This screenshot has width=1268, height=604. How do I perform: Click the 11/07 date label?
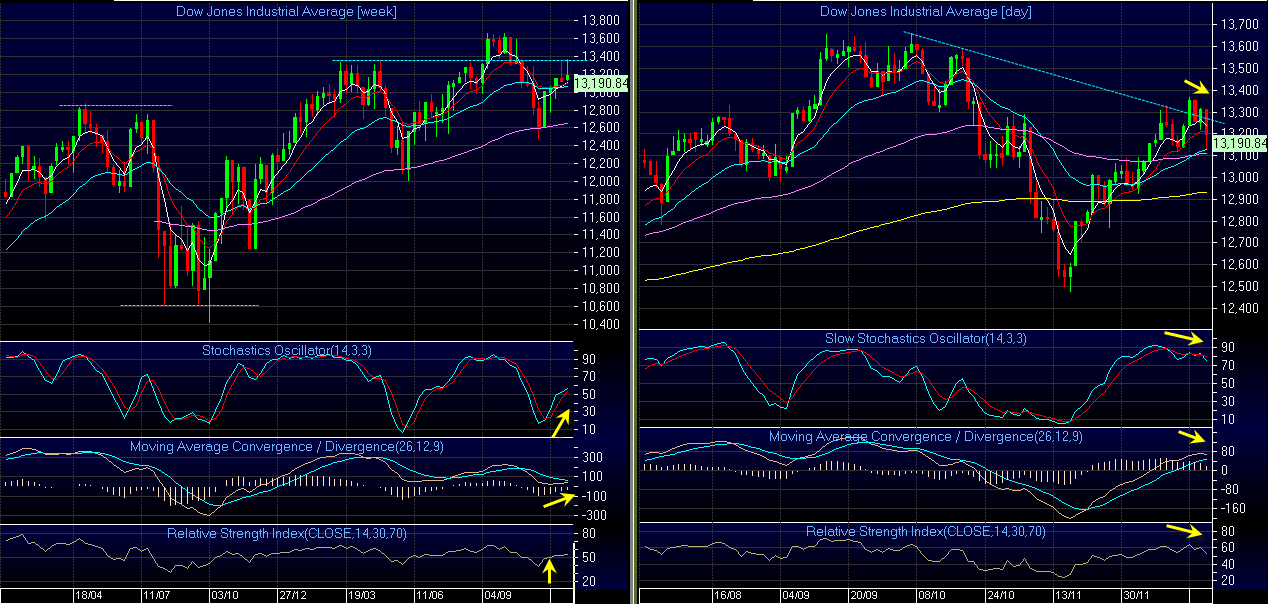pyautogui.click(x=156, y=595)
